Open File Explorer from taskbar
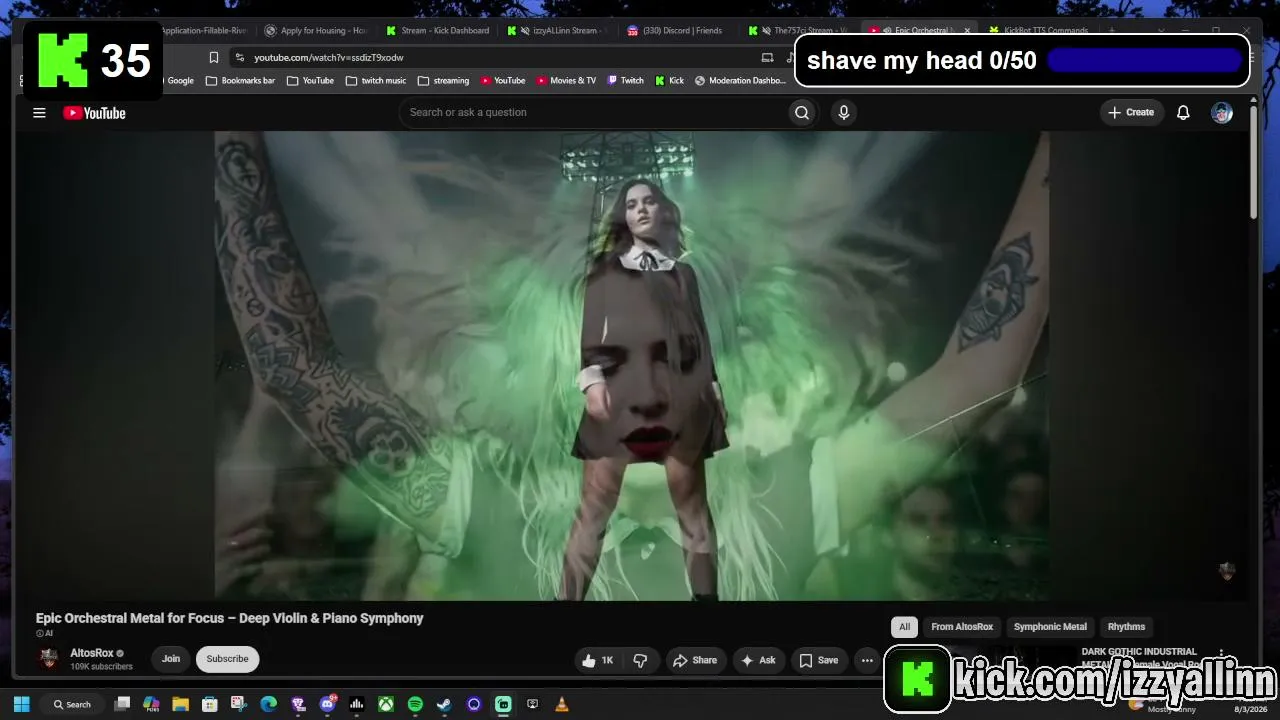This screenshot has height=720, width=1280. coord(180,704)
